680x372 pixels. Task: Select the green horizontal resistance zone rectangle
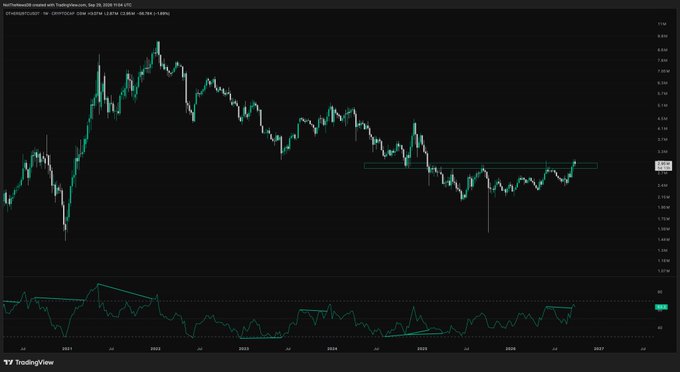point(481,166)
